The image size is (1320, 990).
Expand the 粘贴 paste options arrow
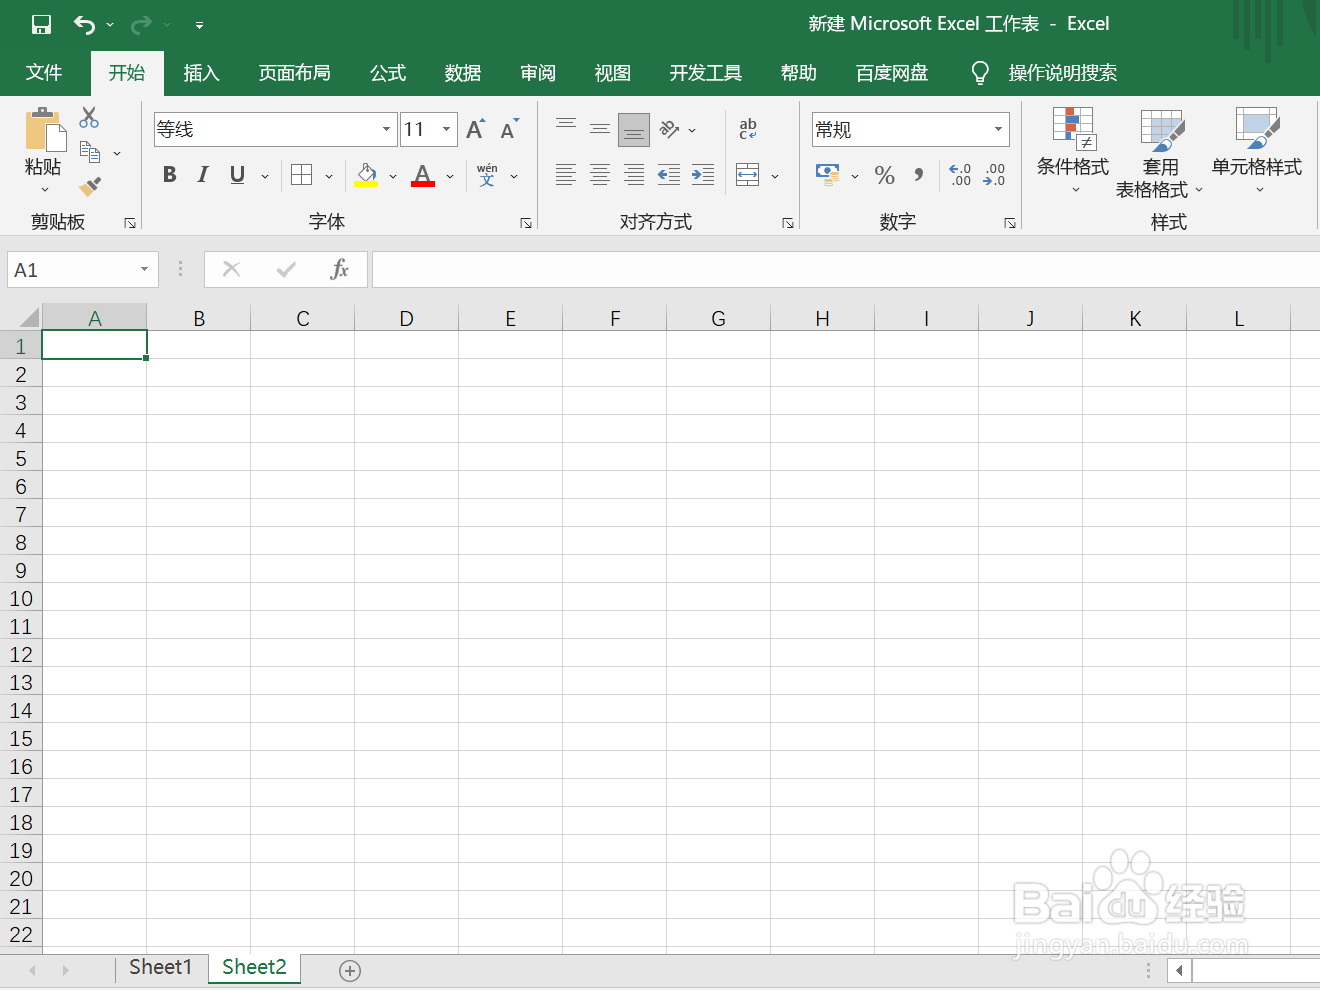coord(44,189)
